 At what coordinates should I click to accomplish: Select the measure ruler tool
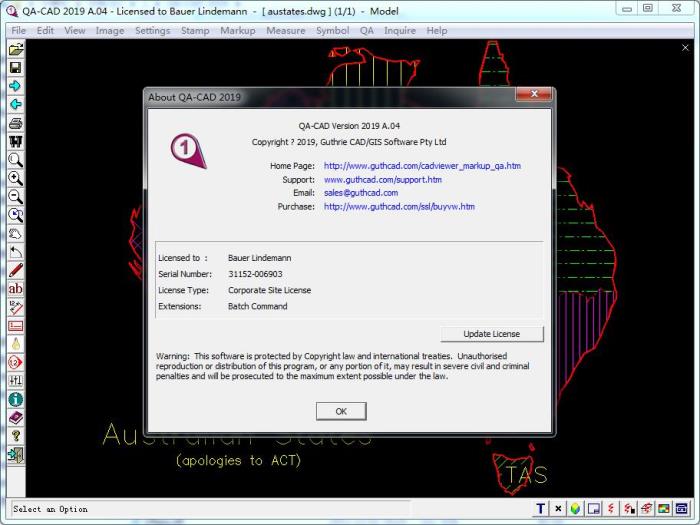[x=16, y=307]
